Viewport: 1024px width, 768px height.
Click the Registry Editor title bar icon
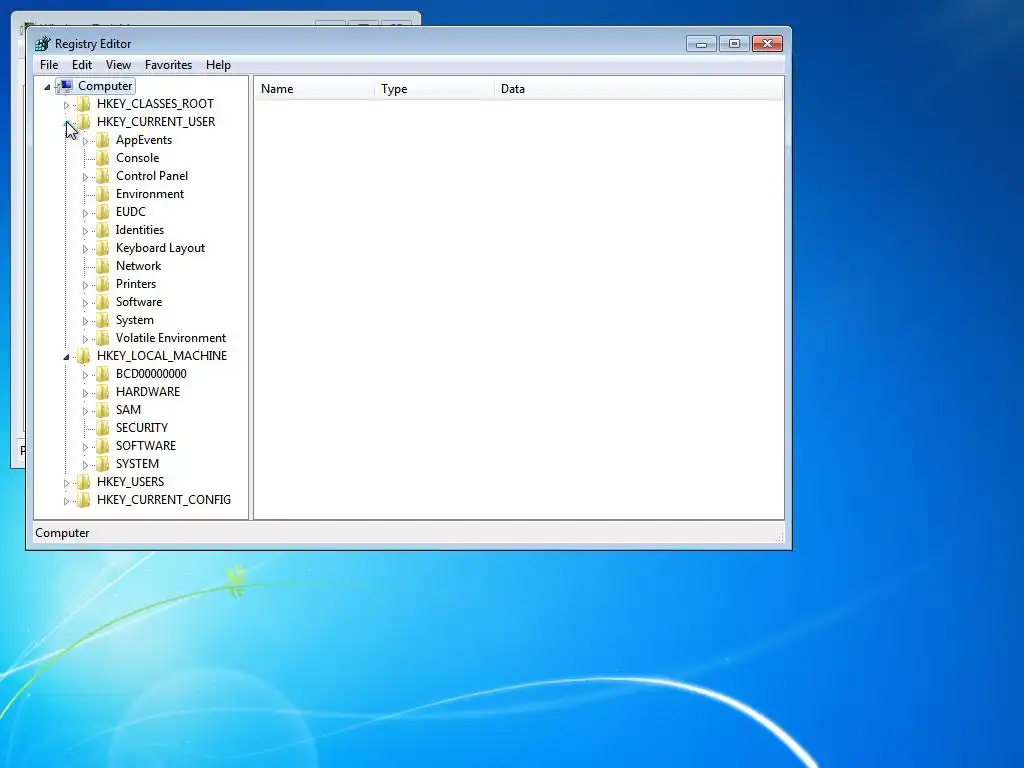click(42, 44)
